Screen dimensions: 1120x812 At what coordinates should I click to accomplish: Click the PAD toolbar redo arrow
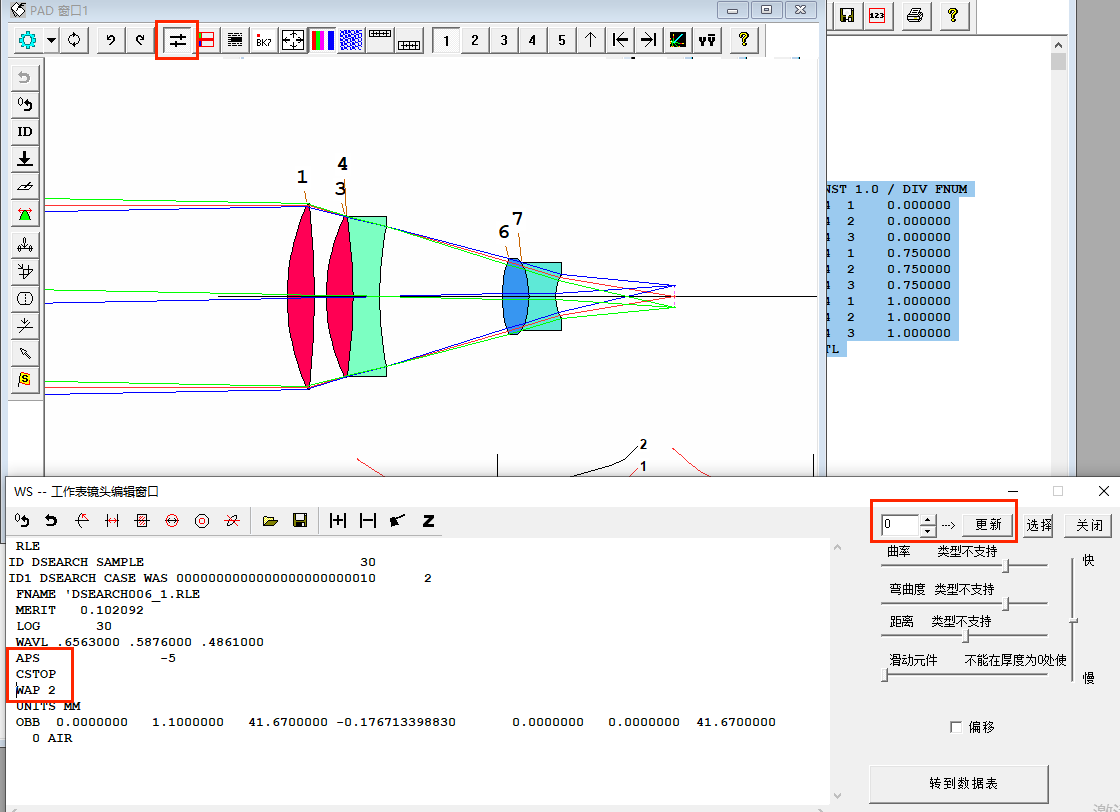click(x=140, y=40)
